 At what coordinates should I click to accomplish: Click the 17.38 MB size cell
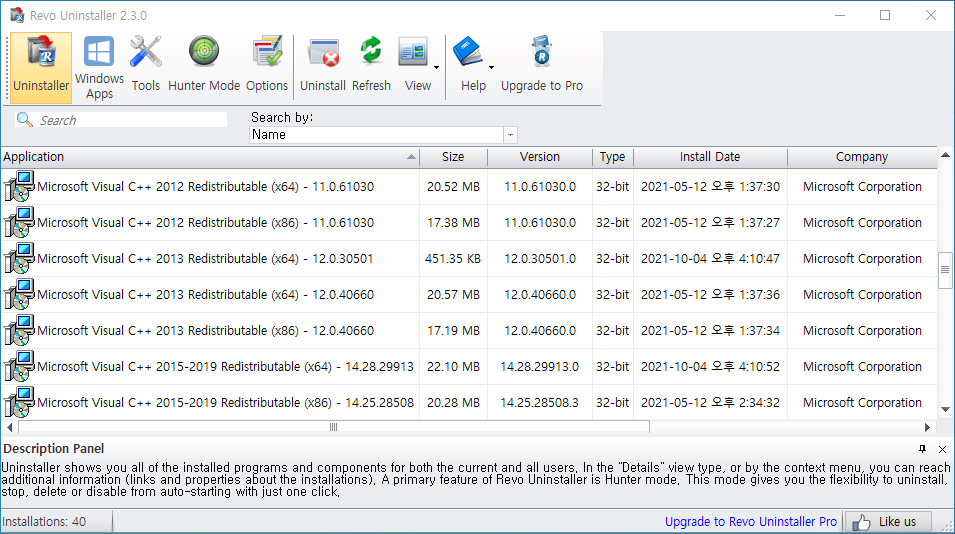click(453, 222)
